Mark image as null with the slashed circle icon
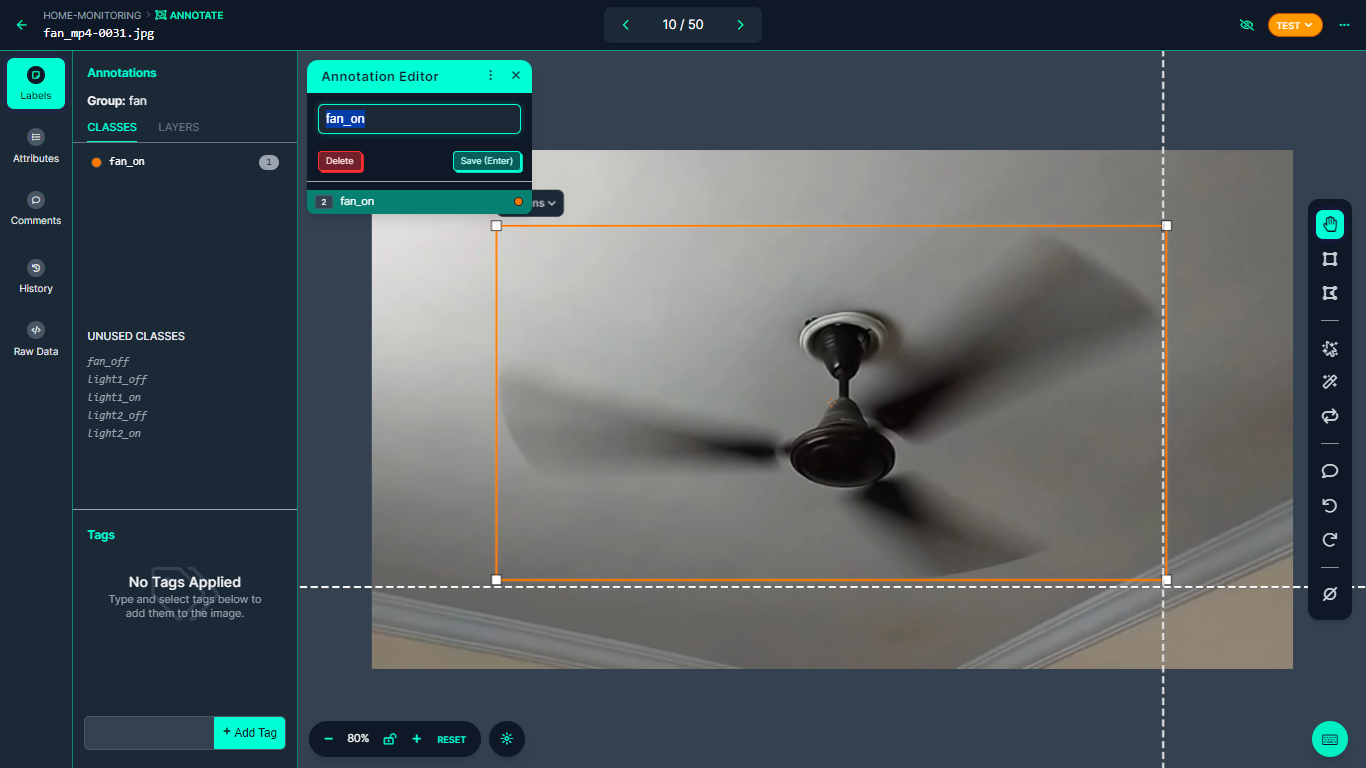The width and height of the screenshot is (1366, 768). point(1330,594)
